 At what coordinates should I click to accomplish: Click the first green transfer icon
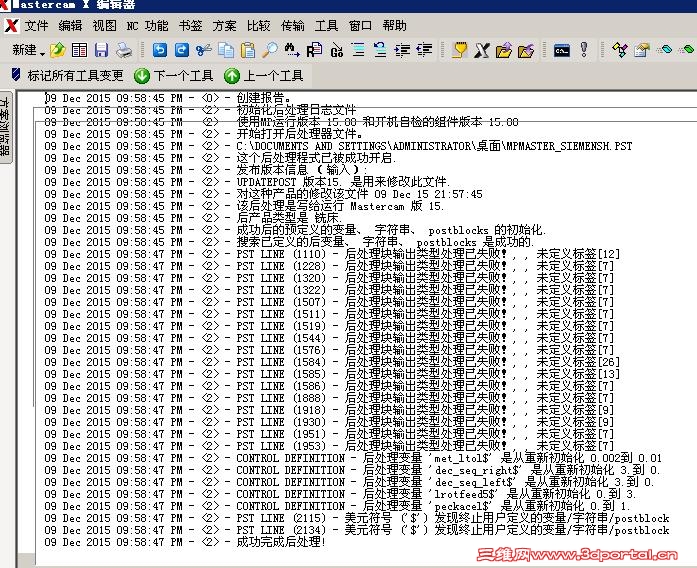point(664,49)
